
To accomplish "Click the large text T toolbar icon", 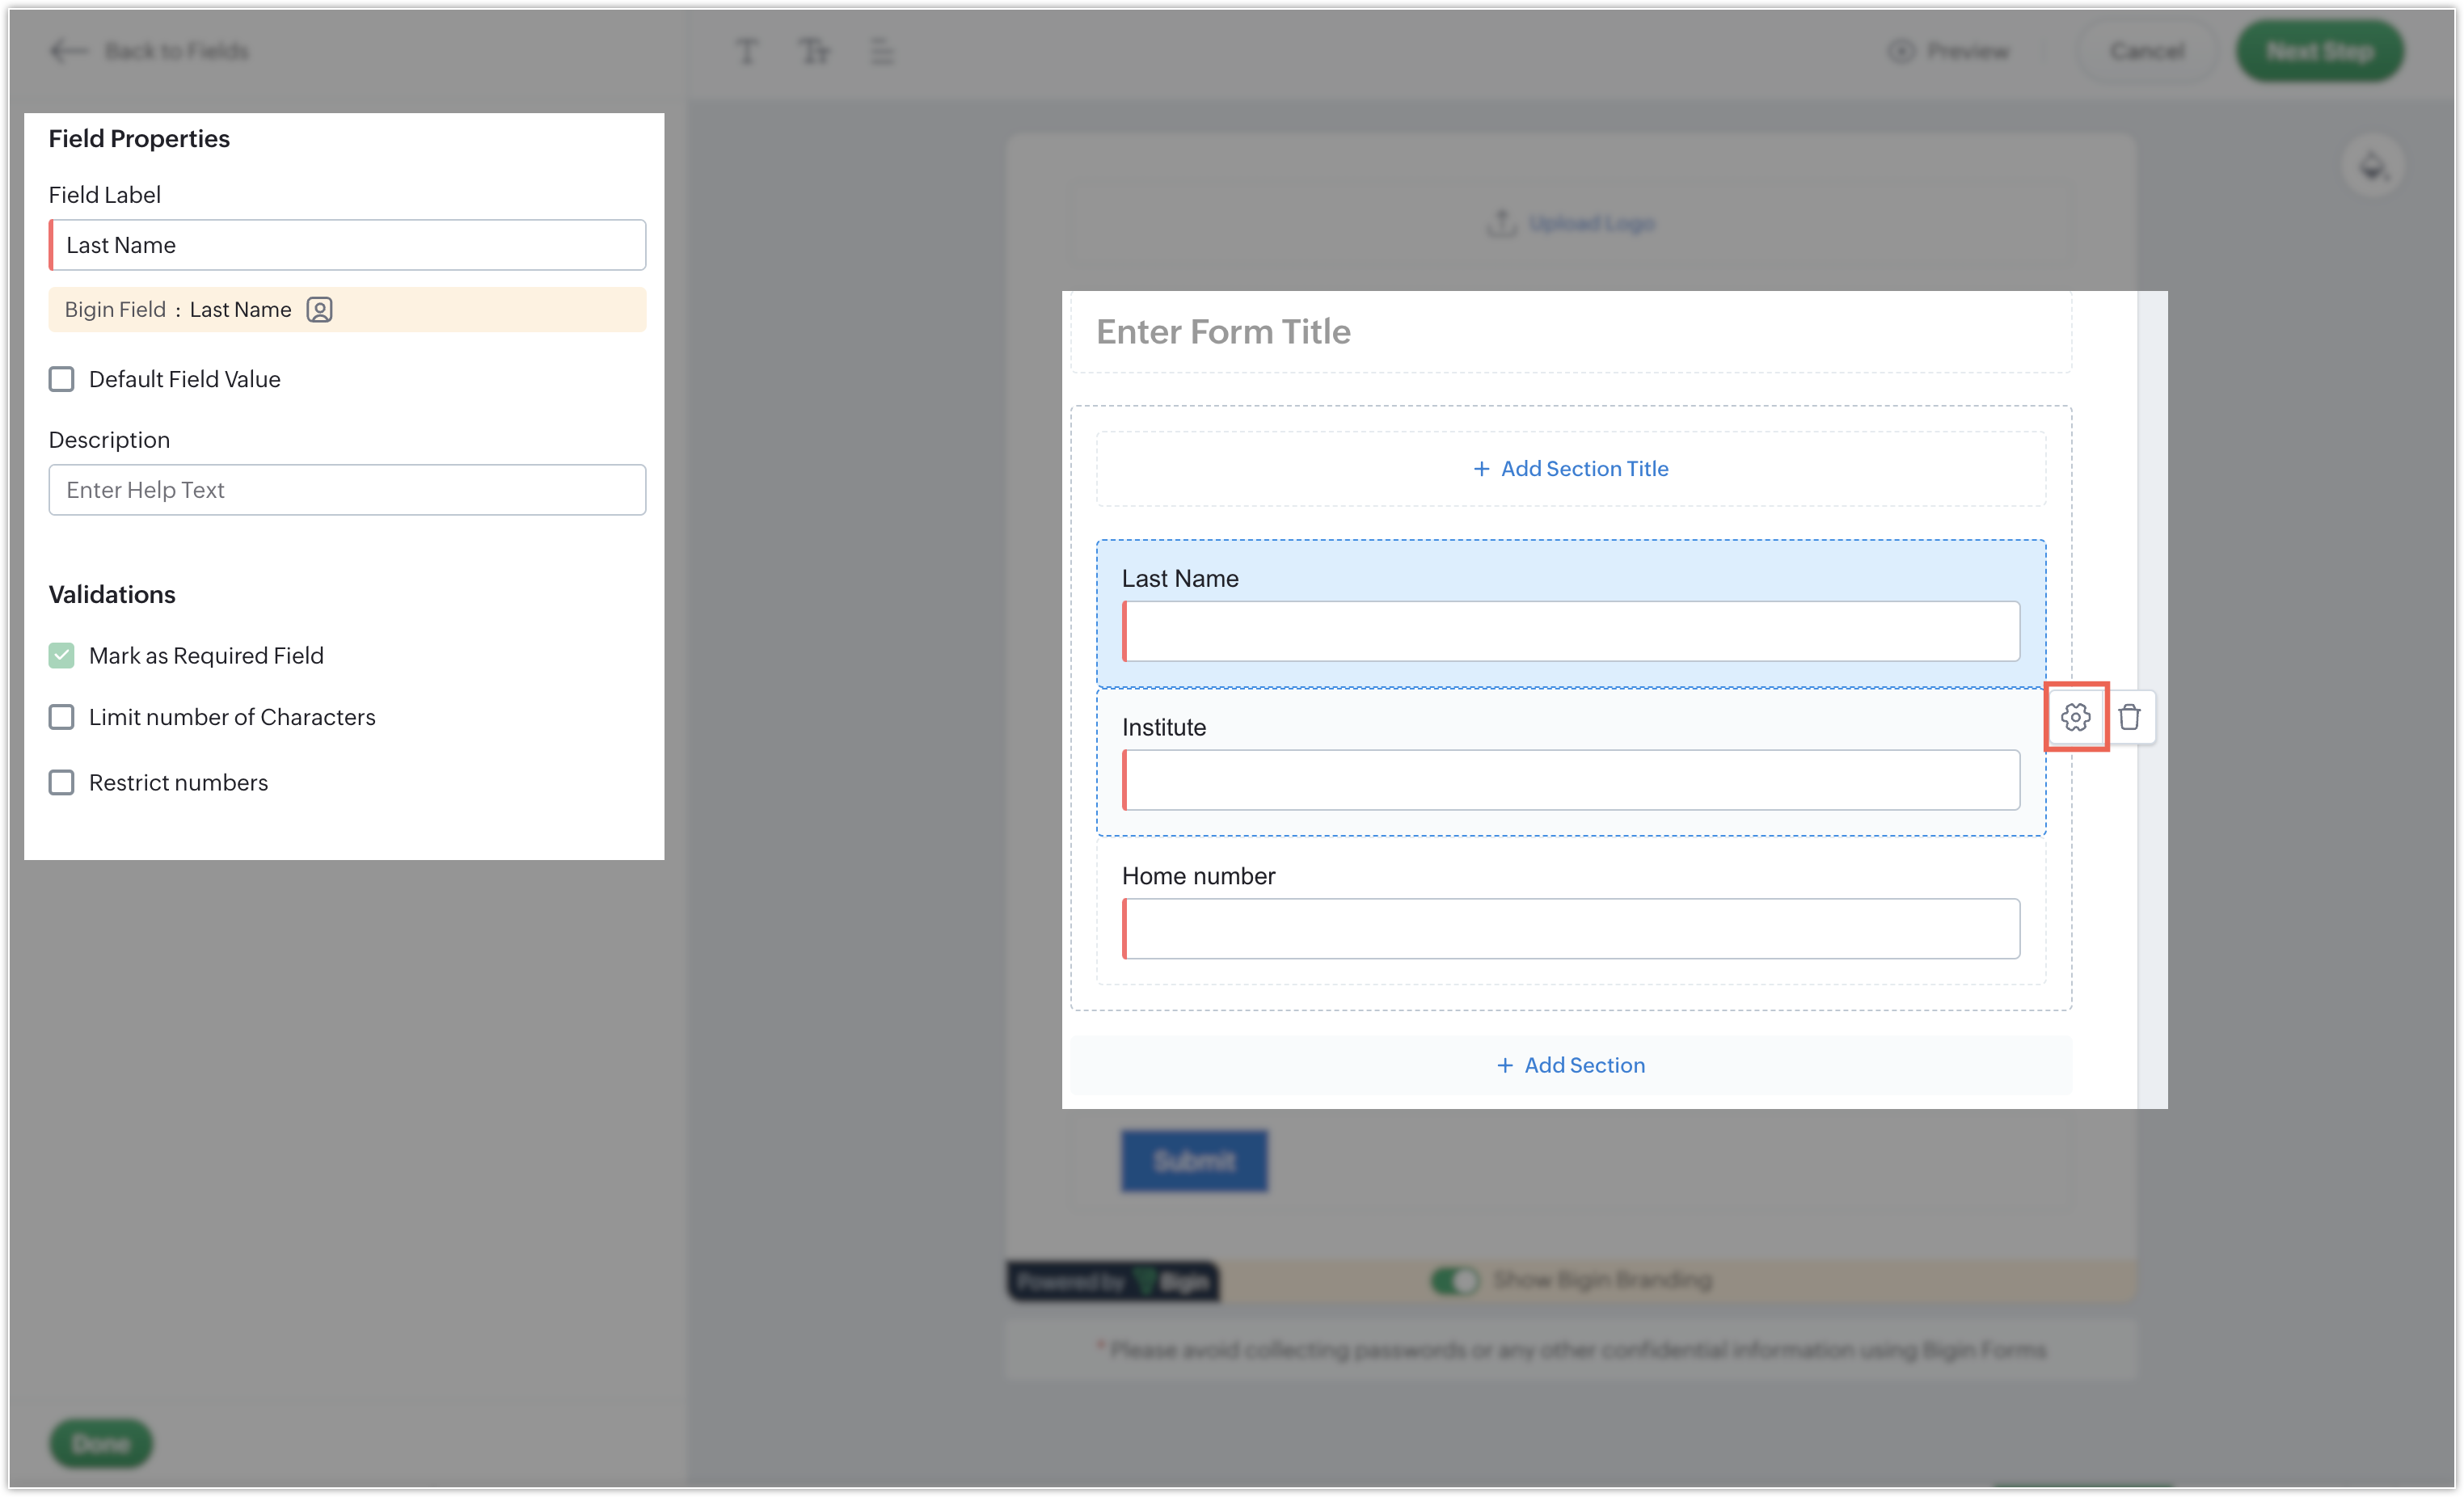I will pos(746,51).
